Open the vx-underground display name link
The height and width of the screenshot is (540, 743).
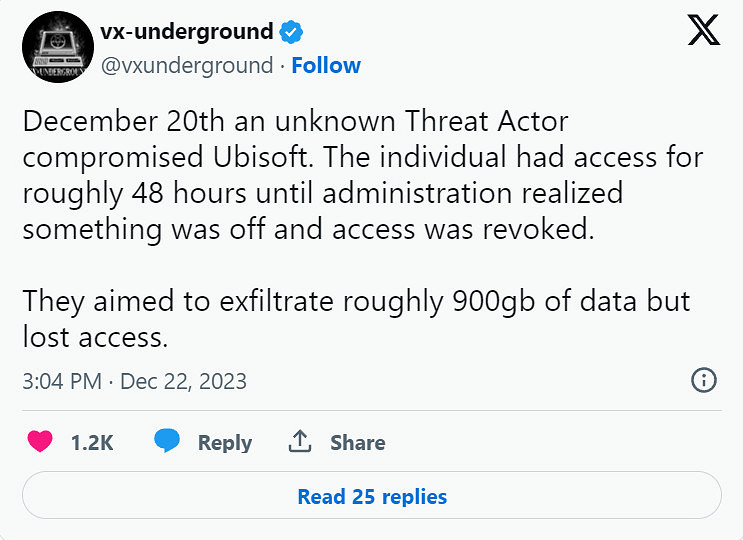click(186, 31)
